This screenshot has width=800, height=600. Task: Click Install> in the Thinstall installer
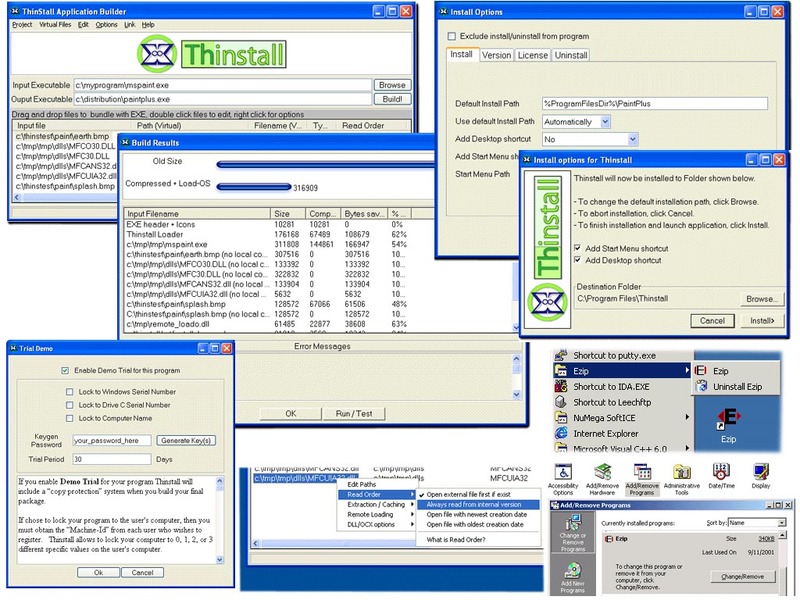762,320
